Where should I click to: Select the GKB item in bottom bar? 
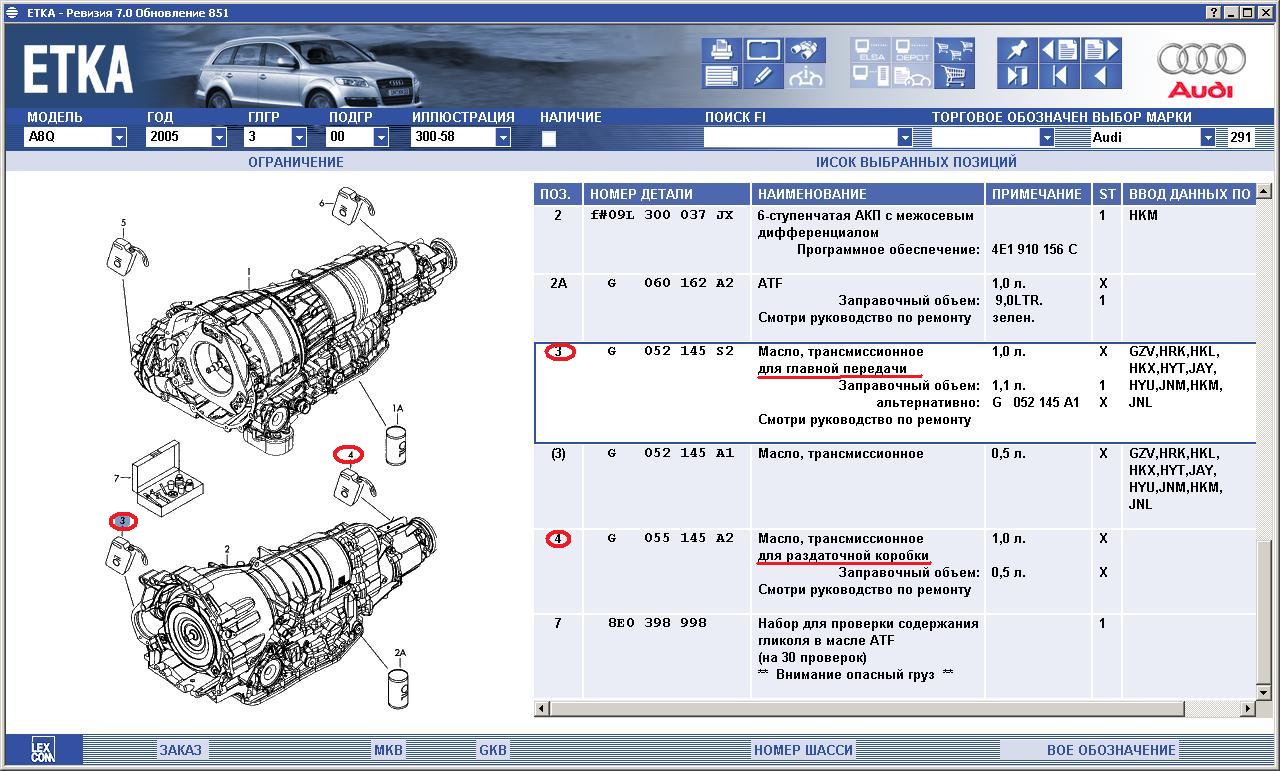coord(492,750)
